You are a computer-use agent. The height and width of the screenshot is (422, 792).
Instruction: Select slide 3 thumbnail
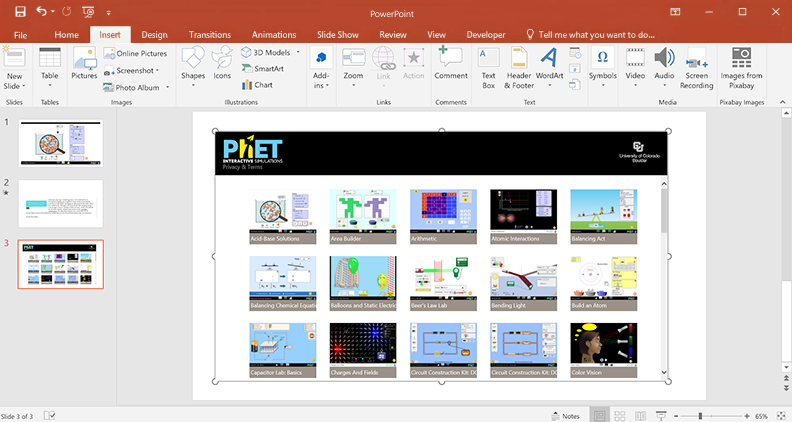tap(61, 264)
